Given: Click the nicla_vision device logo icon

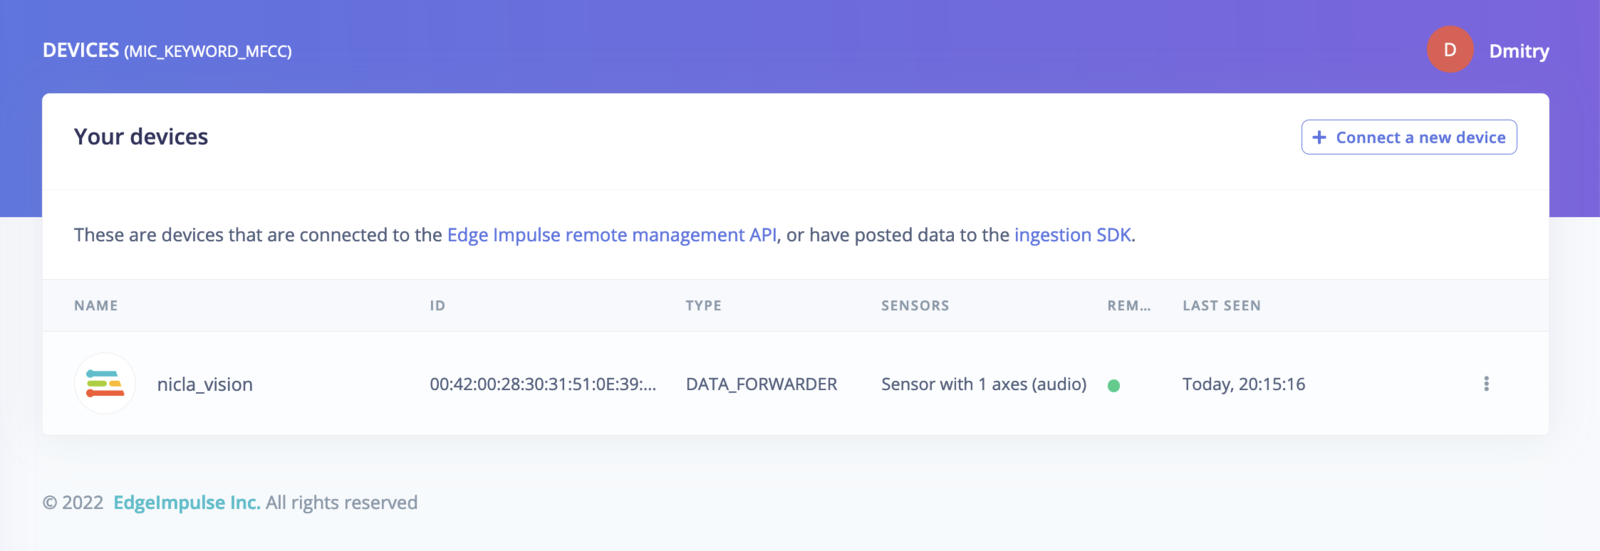Looking at the screenshot, I should point(105,383).
